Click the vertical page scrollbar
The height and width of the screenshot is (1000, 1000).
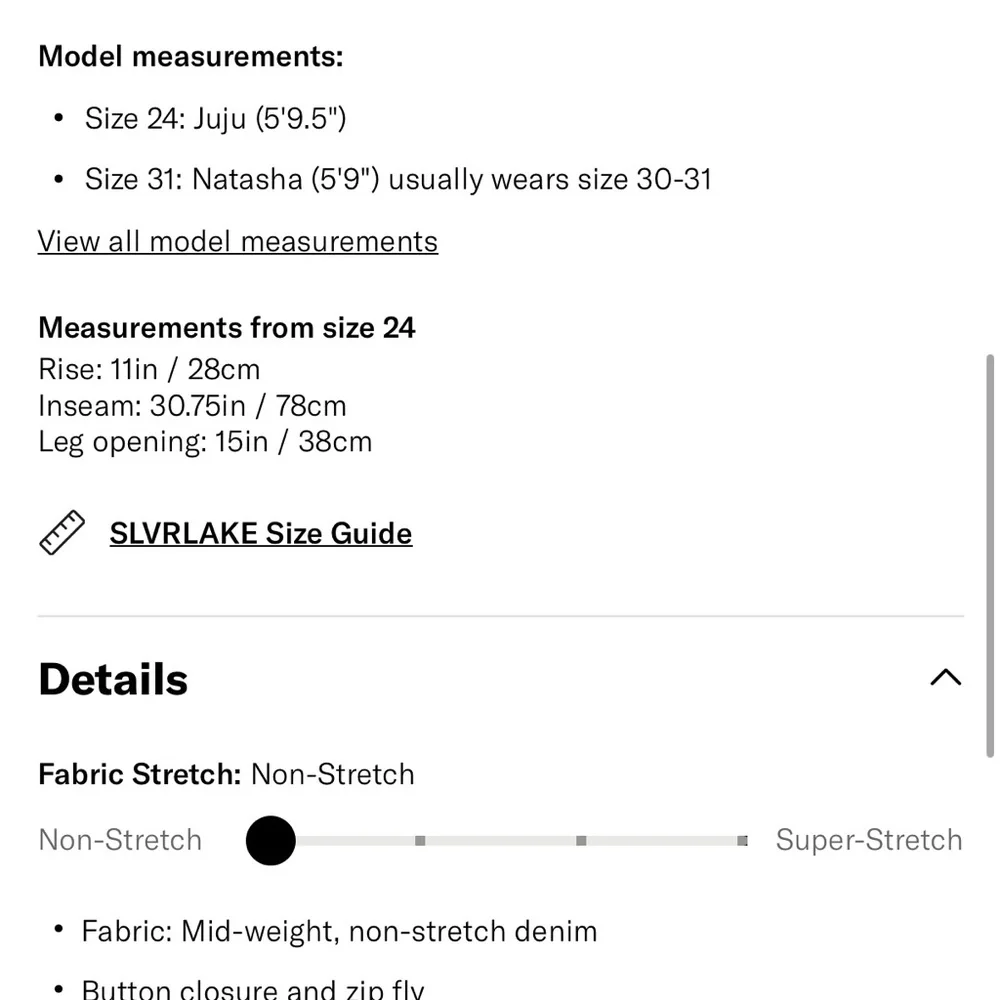pos(990,556)
